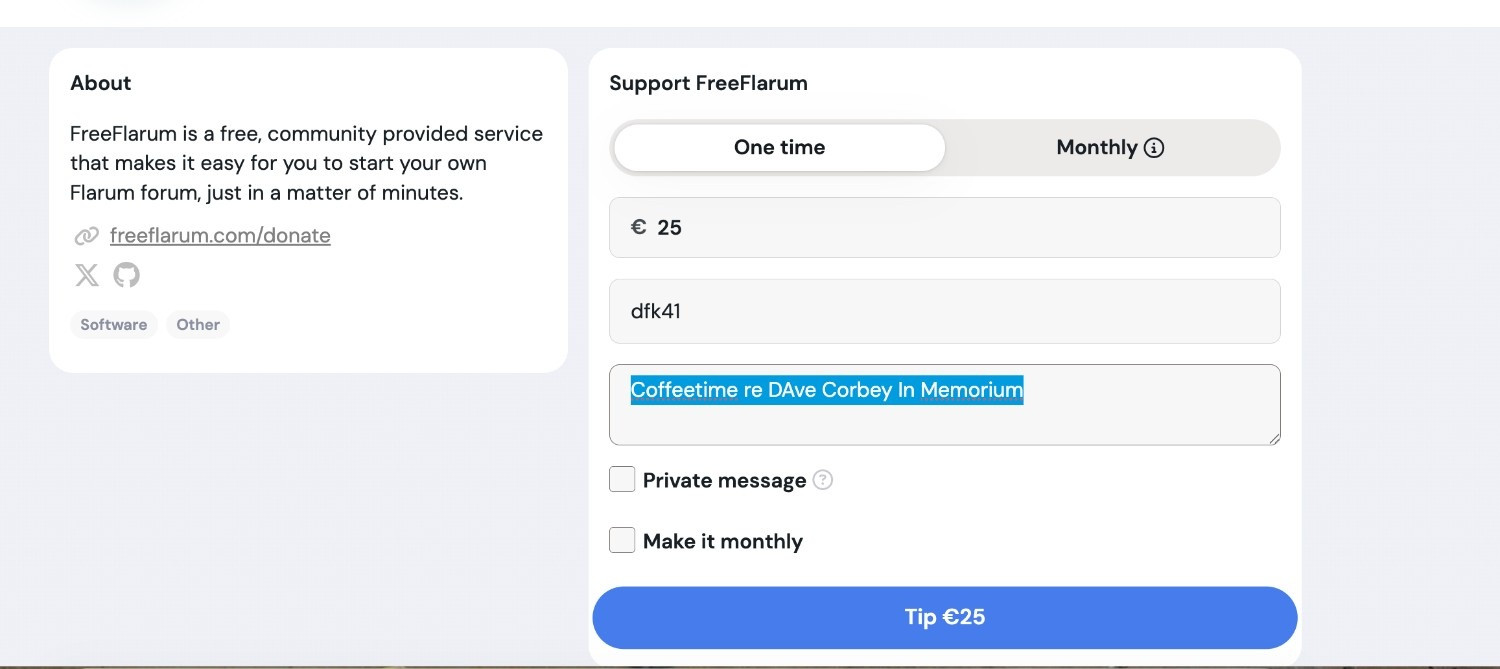The width and height of the screenshot is (1500, 669).
Task: Open the freeflarum.com/donate link
Action: click(x=220, y=236)
